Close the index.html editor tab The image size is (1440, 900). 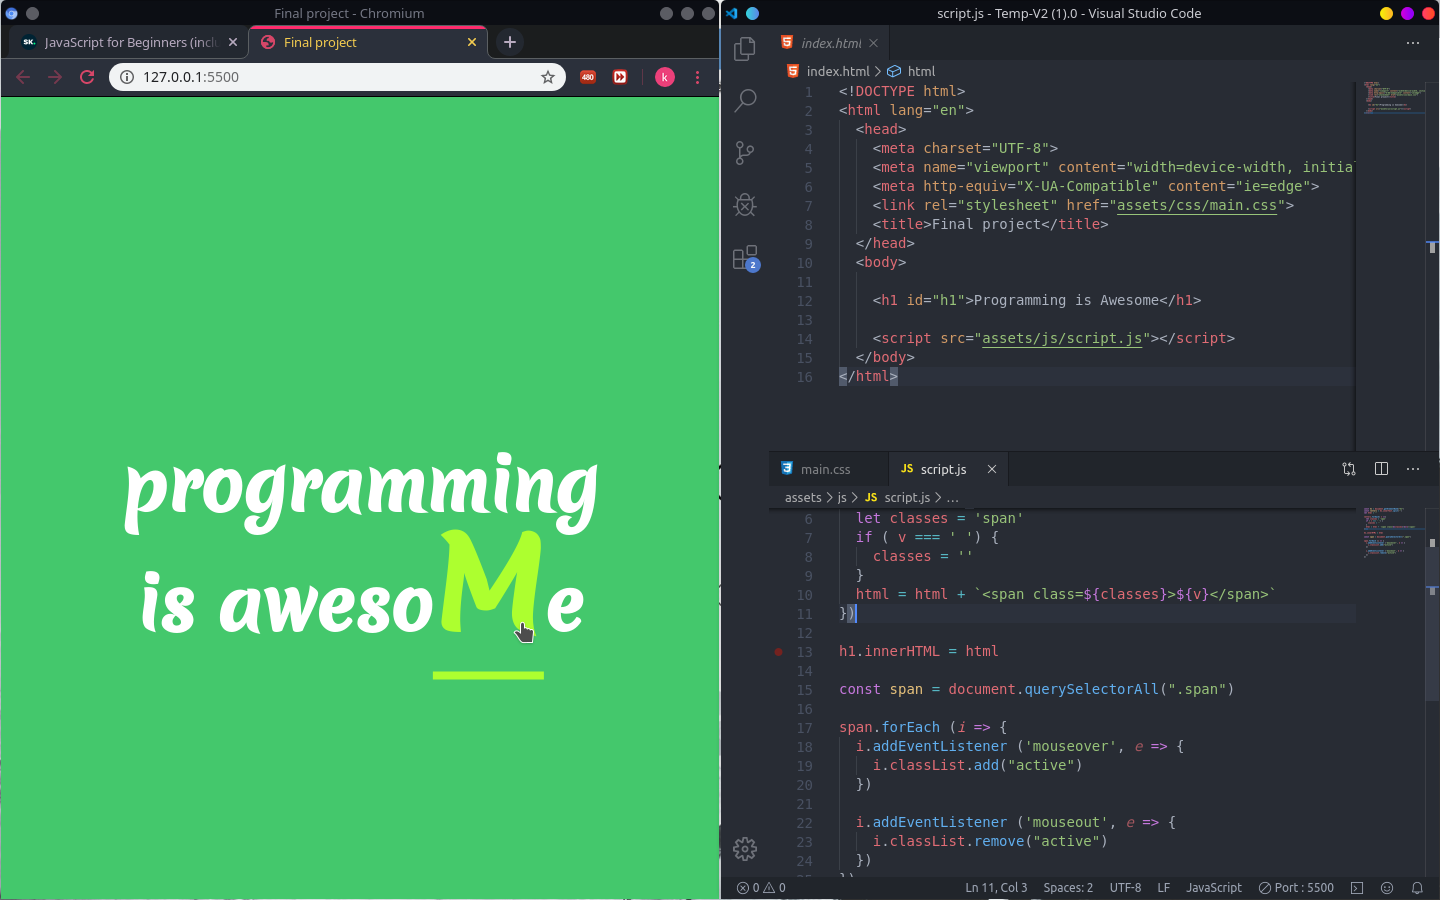click(873, 43)
